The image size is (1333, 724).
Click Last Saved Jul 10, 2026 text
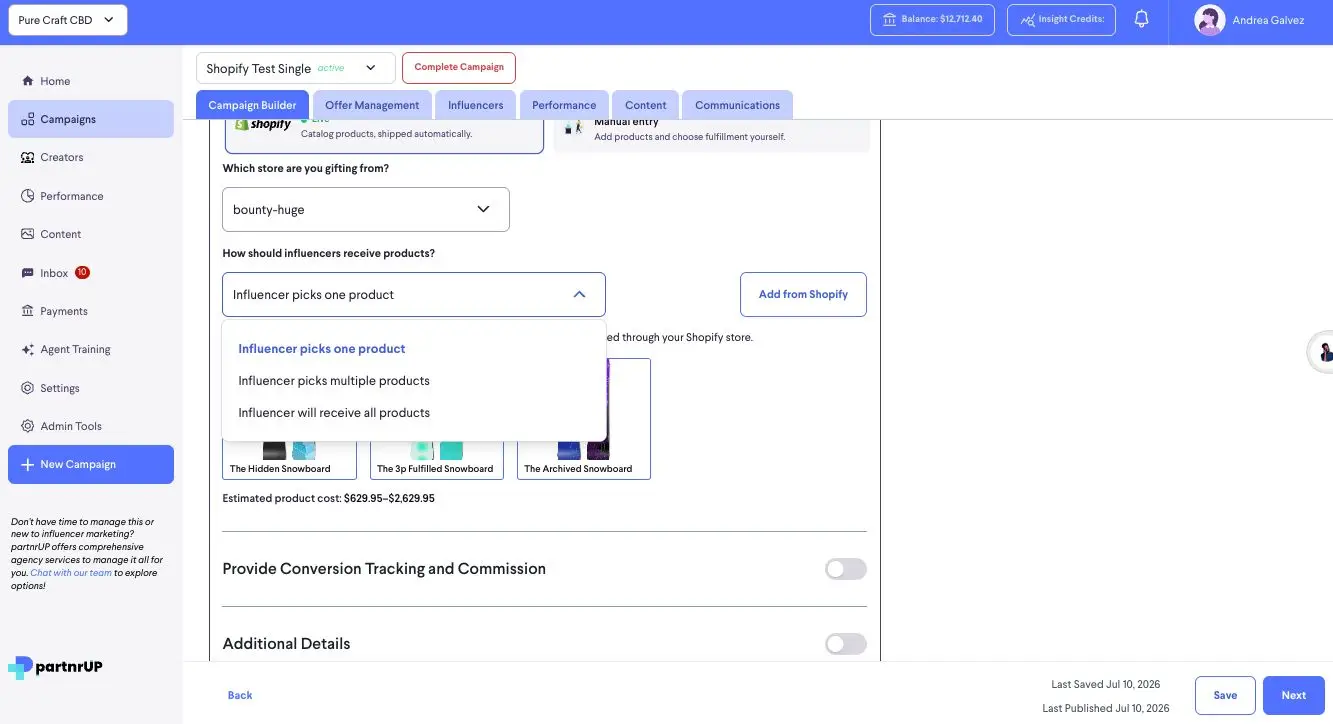pyautogui.click(x=1105, y=685)
